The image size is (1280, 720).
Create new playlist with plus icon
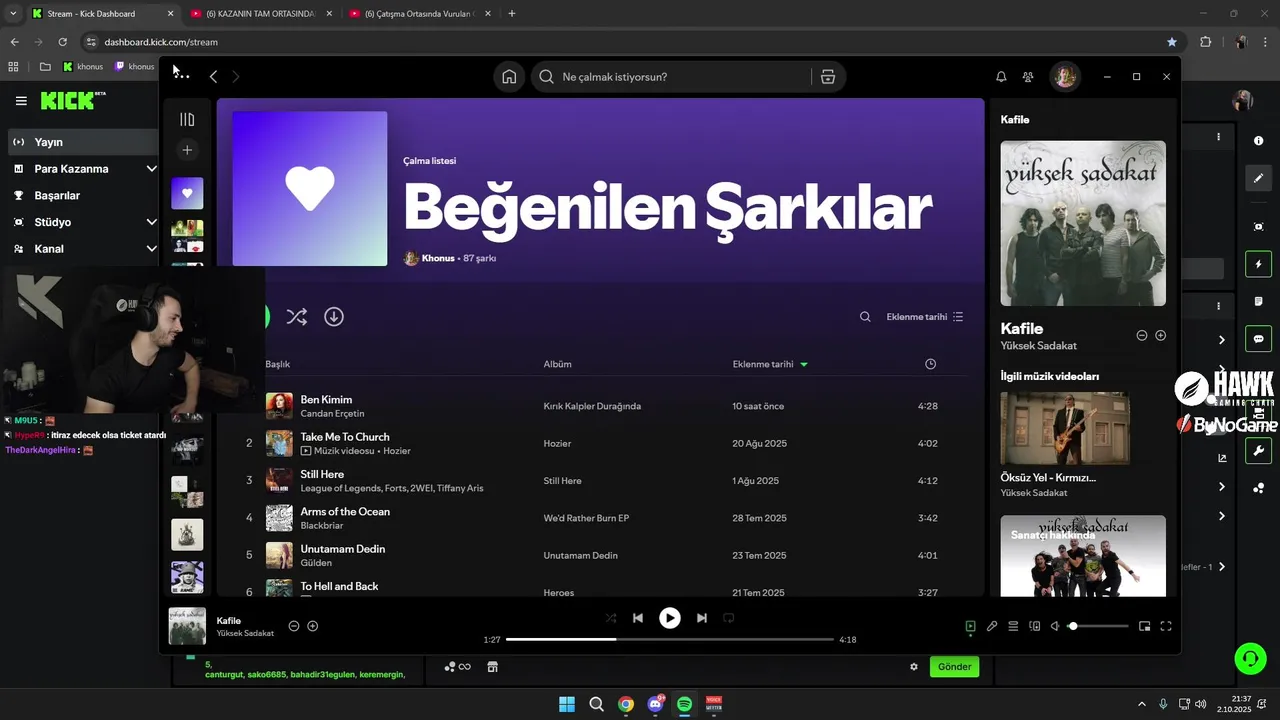[187, 150]
